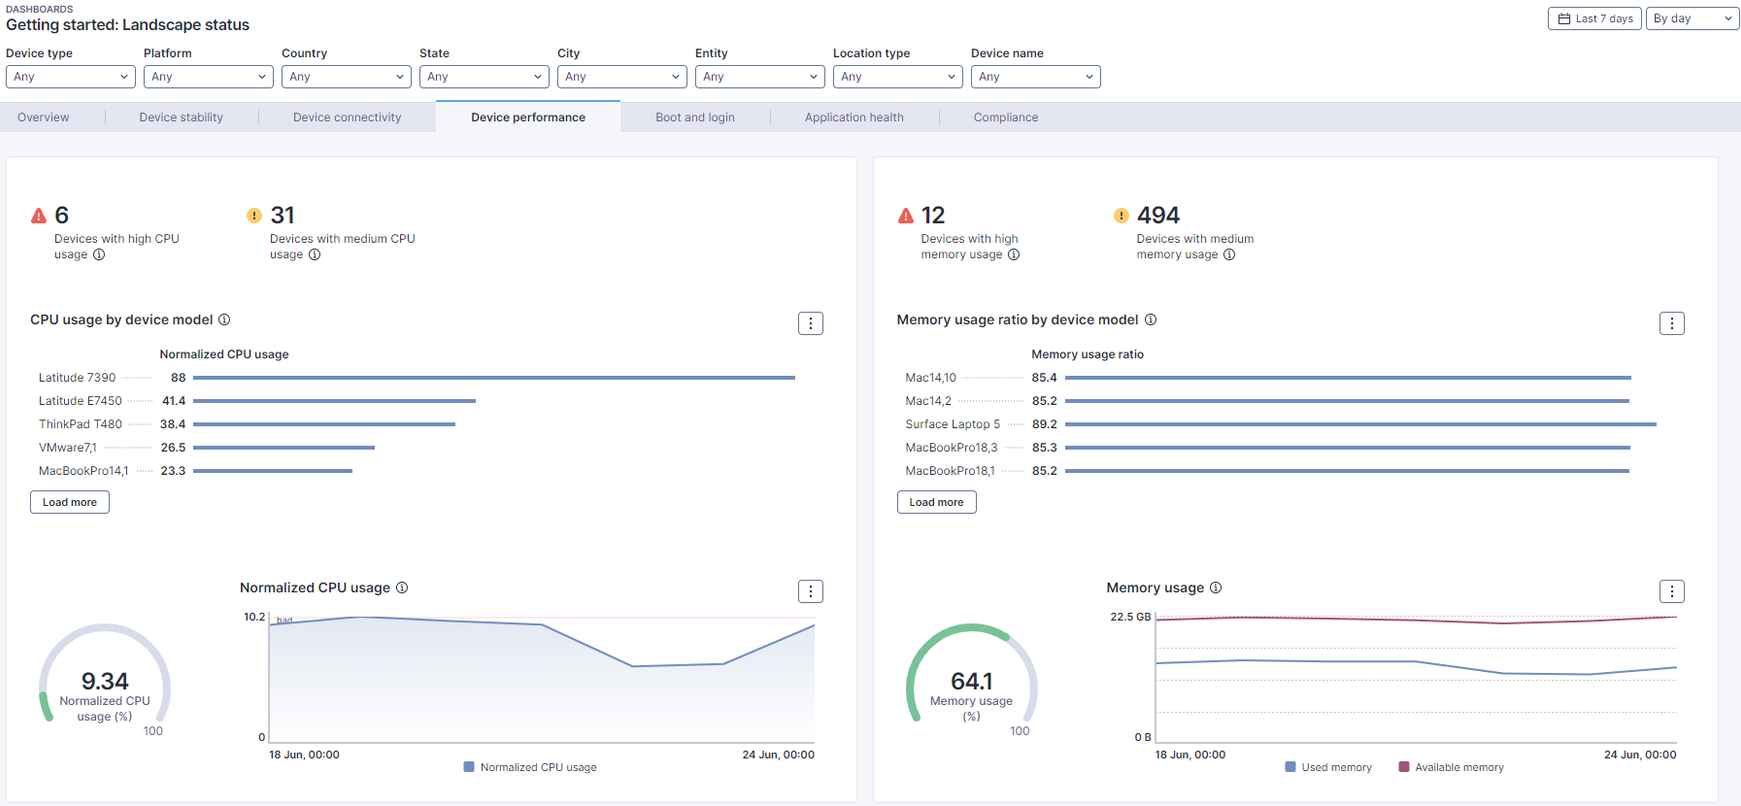Select the Latitude 7390 CPU usage bar
The image size is (1741, 806).
click(493, 378)
